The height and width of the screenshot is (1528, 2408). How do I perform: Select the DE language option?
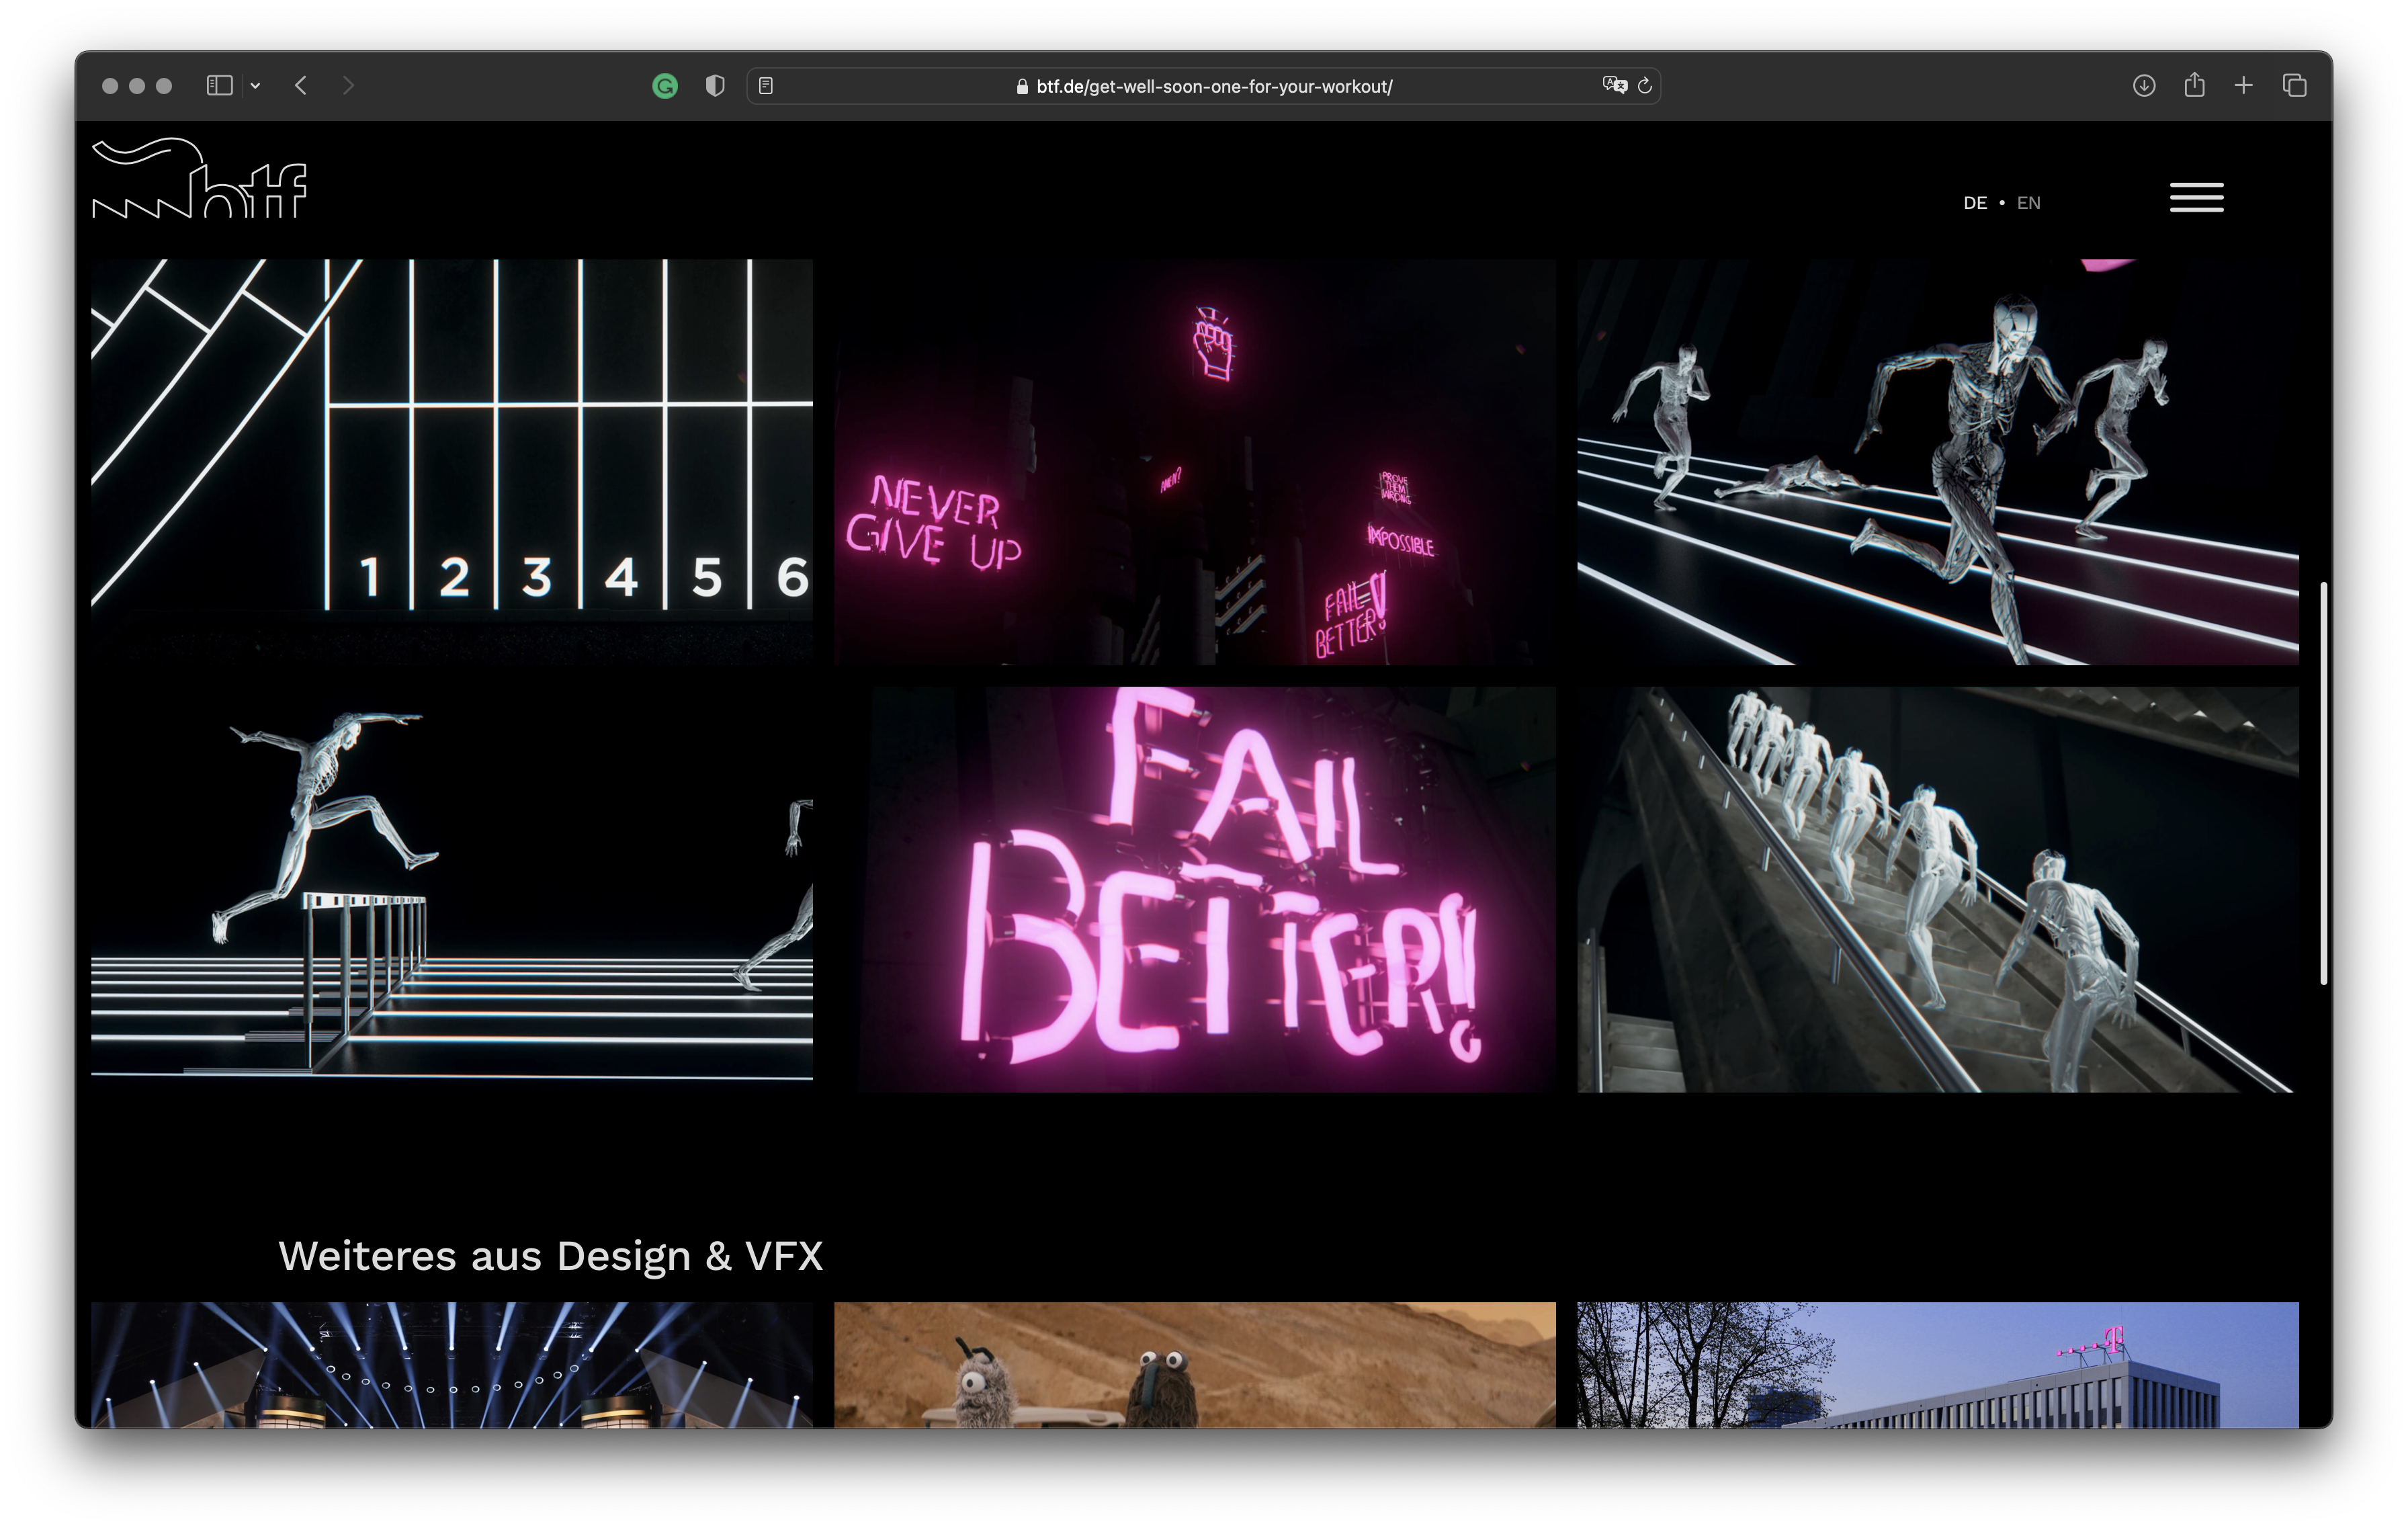click(1974, 203)
